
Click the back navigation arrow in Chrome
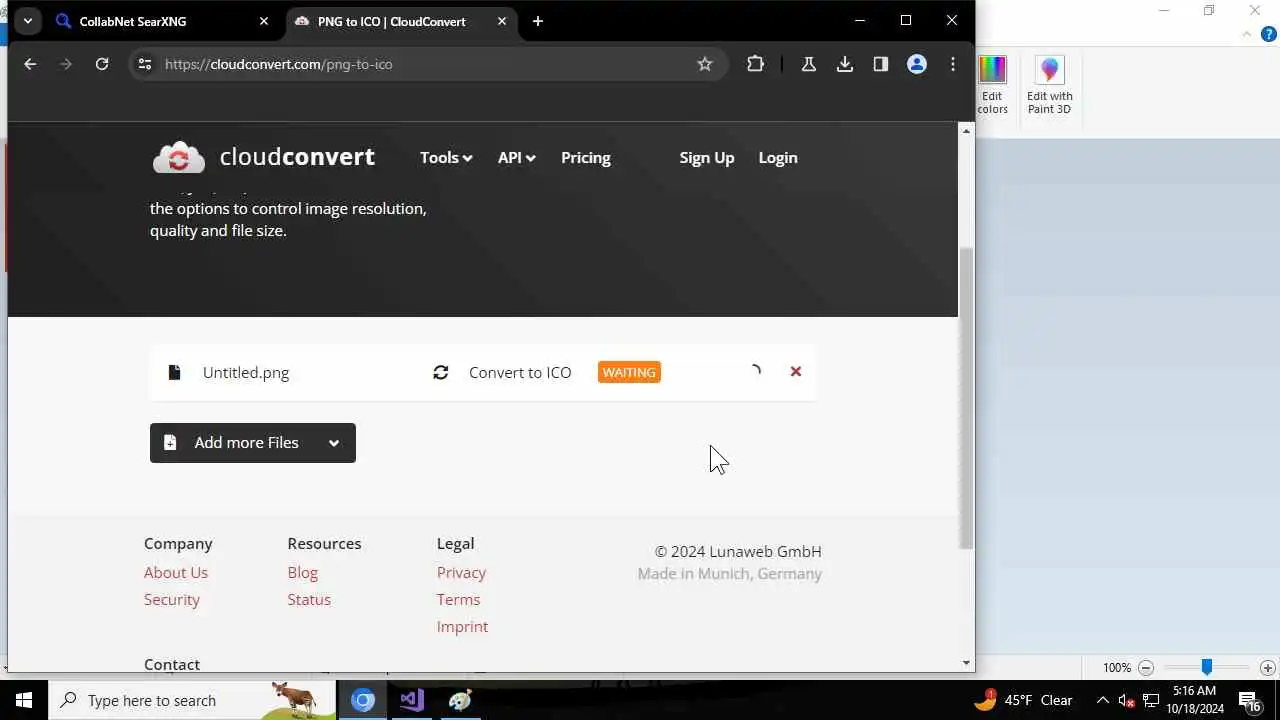pos(30,64)
